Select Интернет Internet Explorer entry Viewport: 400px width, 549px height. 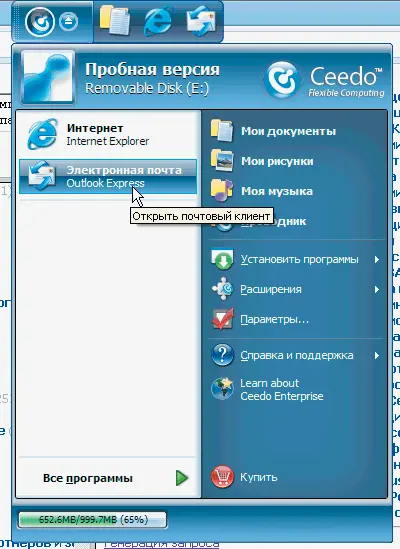[x=108, y=134]
